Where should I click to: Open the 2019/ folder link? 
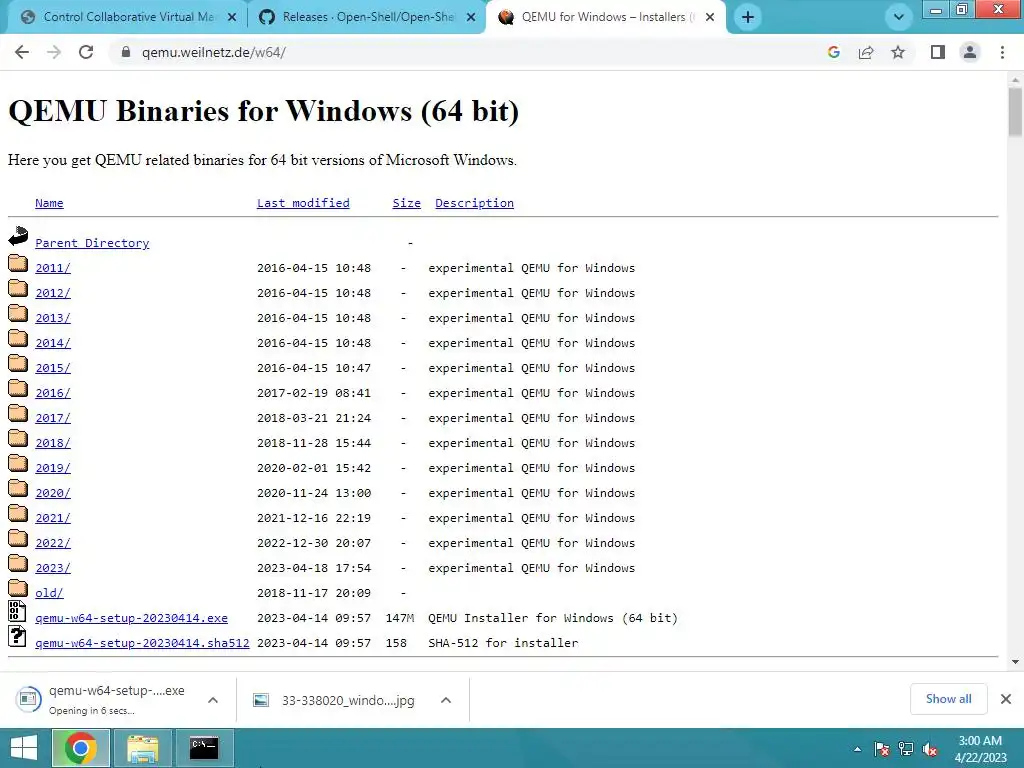pyautogui.click(x=53, y=468)
